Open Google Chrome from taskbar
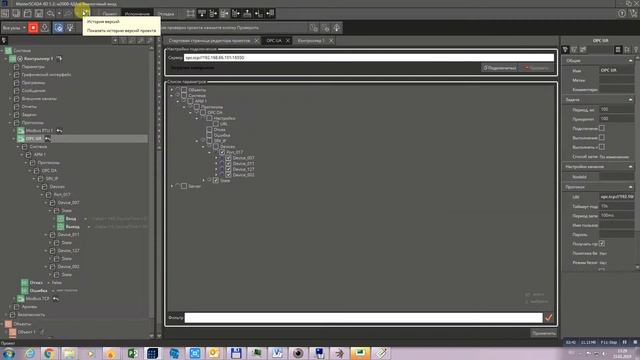This screenshot has width=640, height=360. pos(49,353)
